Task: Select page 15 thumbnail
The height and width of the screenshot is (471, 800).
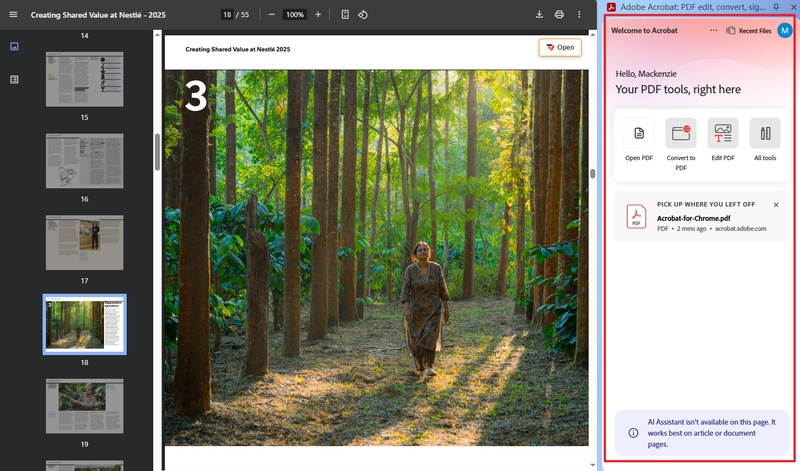Action: tap(85, 79)
